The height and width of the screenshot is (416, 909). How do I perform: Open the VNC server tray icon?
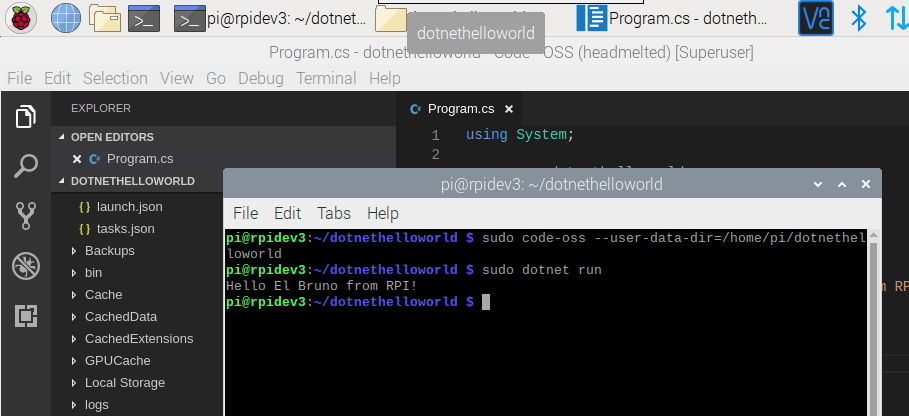(816, 19)
